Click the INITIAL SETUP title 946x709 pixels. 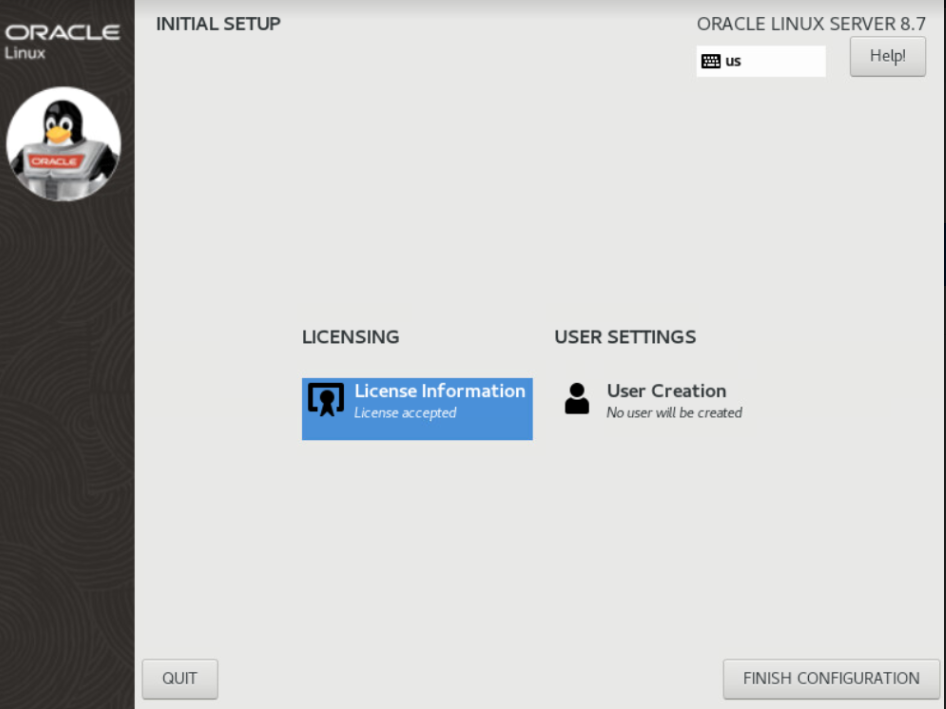pyautogui.click(x=218, y=23)
